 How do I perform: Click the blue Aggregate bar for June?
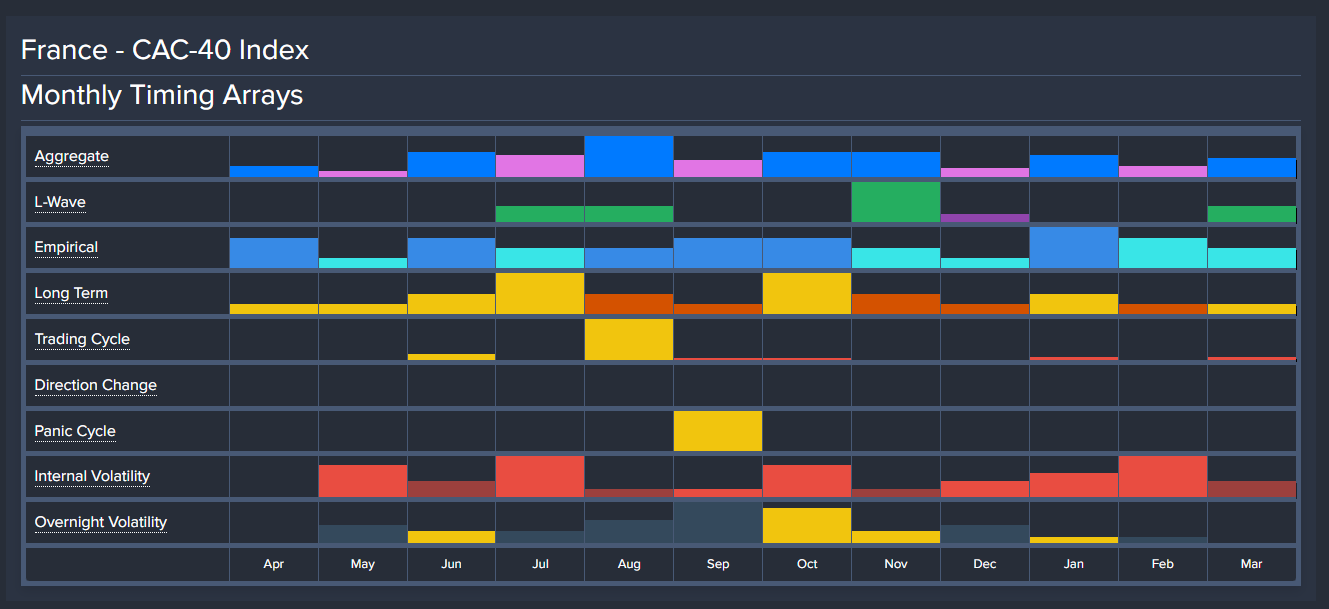(451, 165)
